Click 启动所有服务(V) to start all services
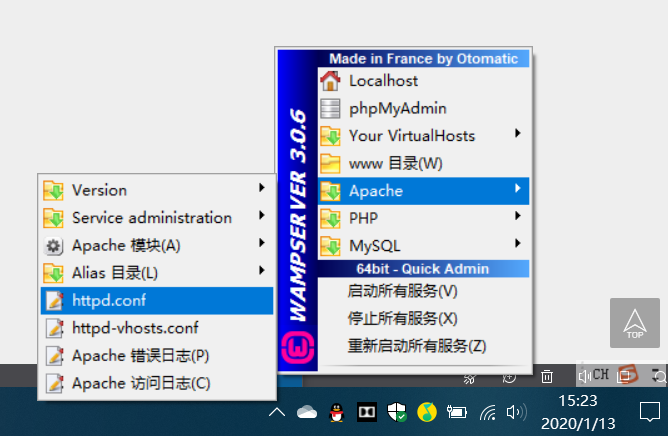The image size is (668, 436). 423,291
